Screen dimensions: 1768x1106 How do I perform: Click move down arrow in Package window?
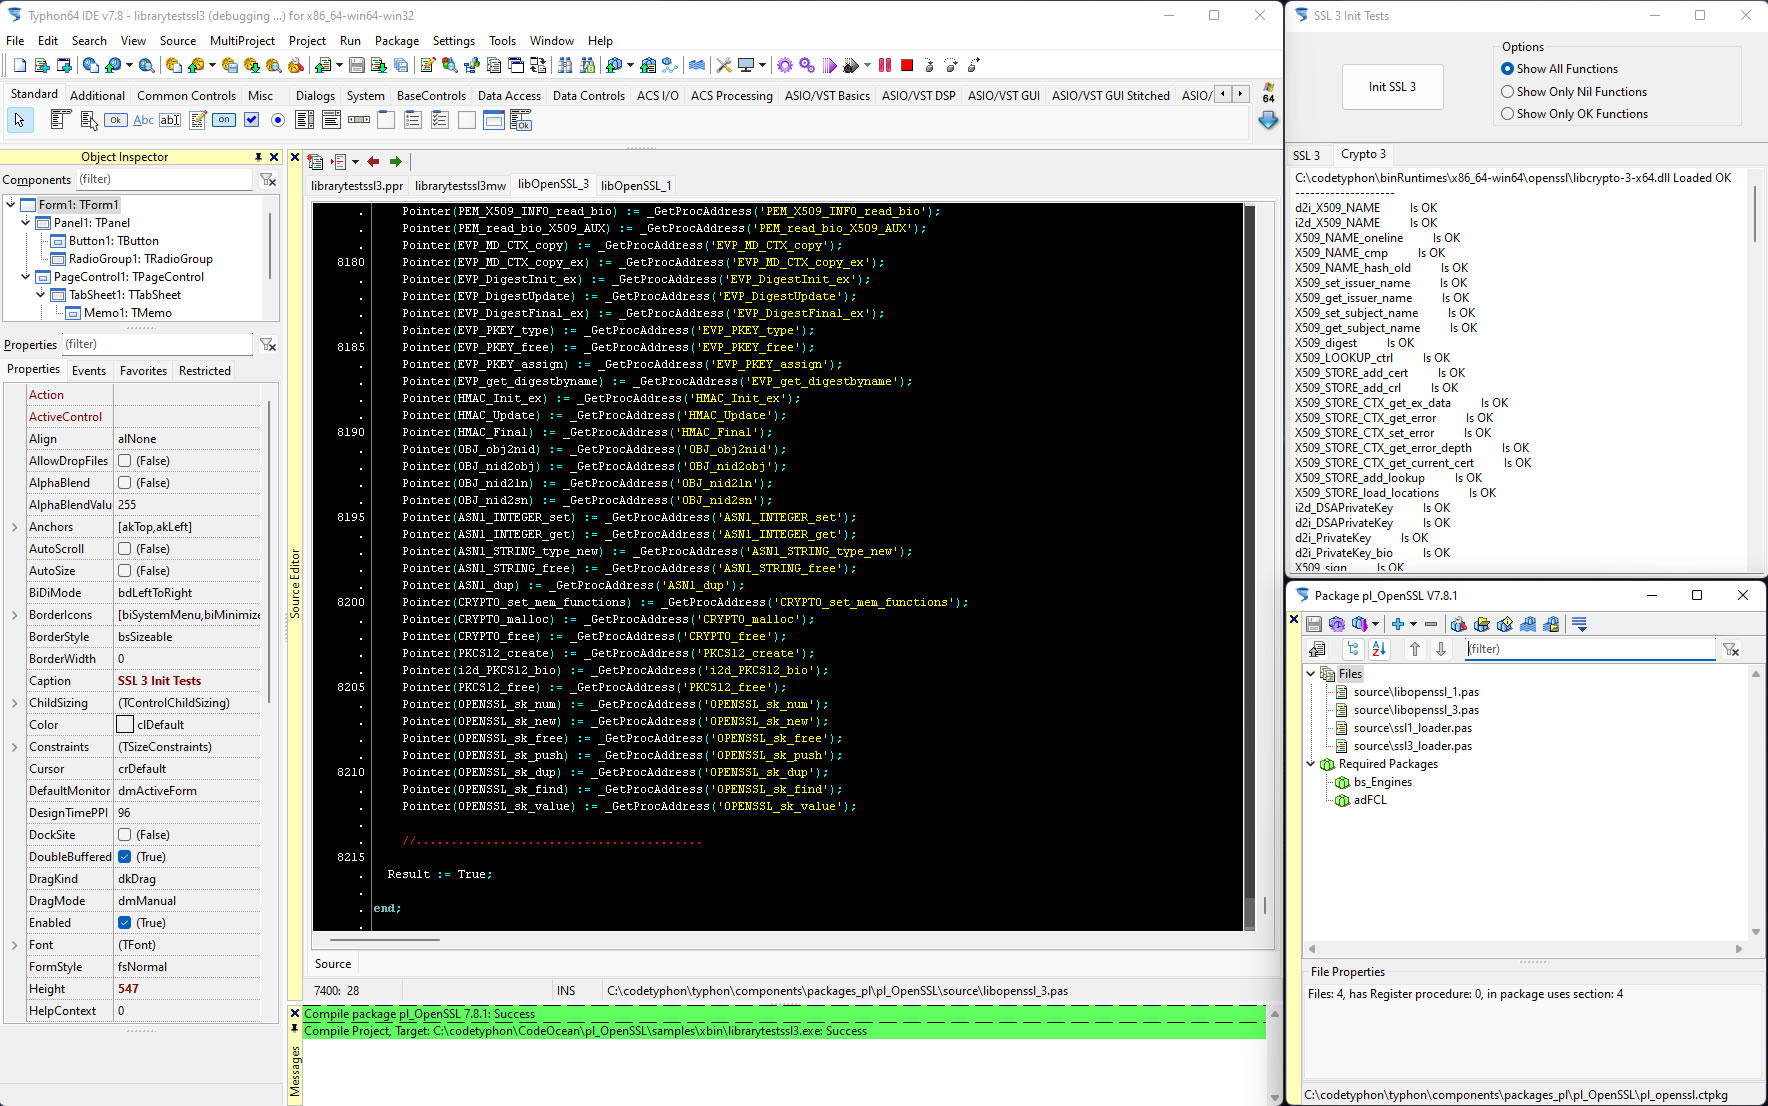click(x=1441, y=649)
